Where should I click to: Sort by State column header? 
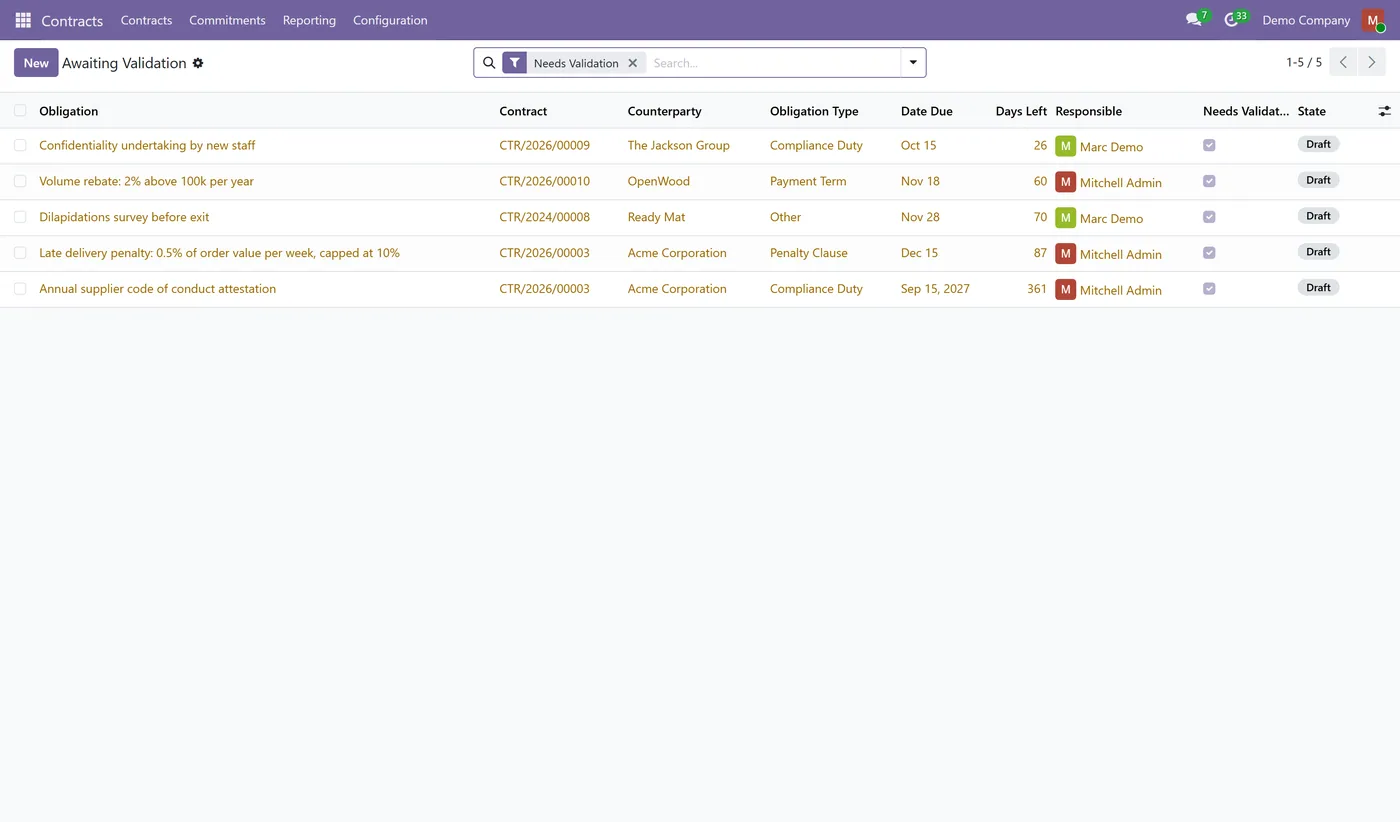coord(1311,111)
